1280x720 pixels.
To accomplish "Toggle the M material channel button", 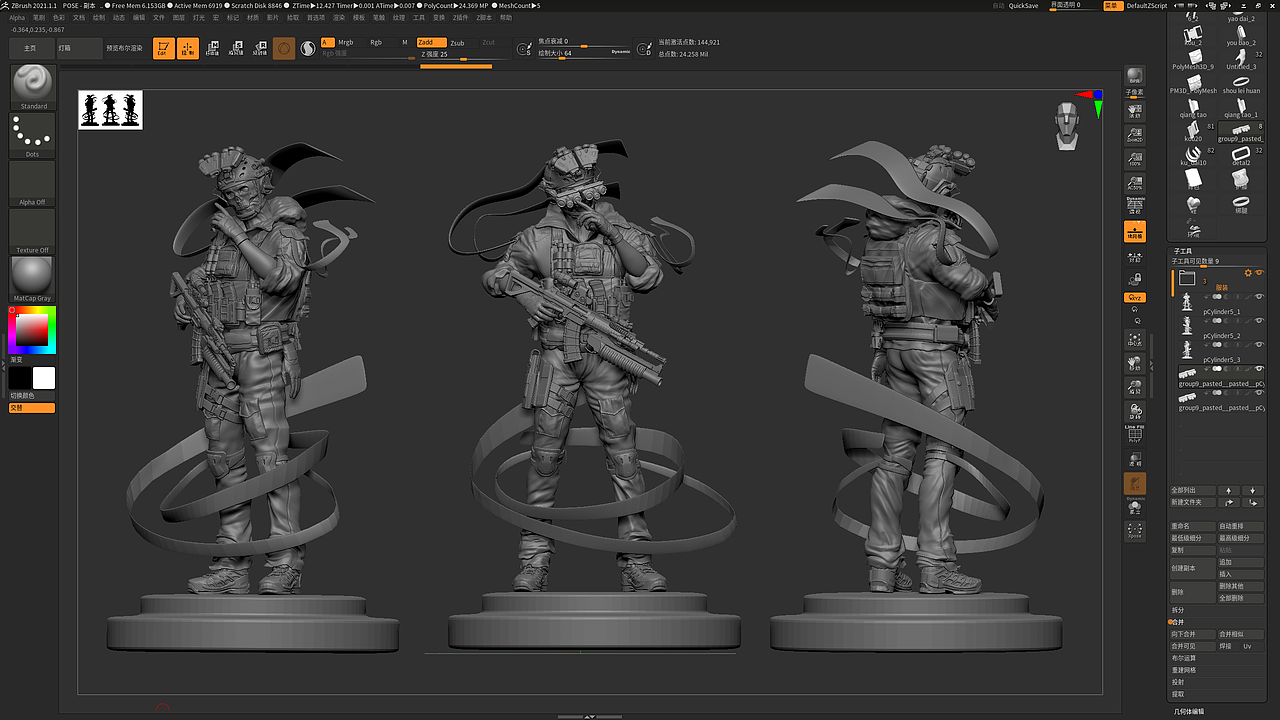I will (x=405, y=42).
